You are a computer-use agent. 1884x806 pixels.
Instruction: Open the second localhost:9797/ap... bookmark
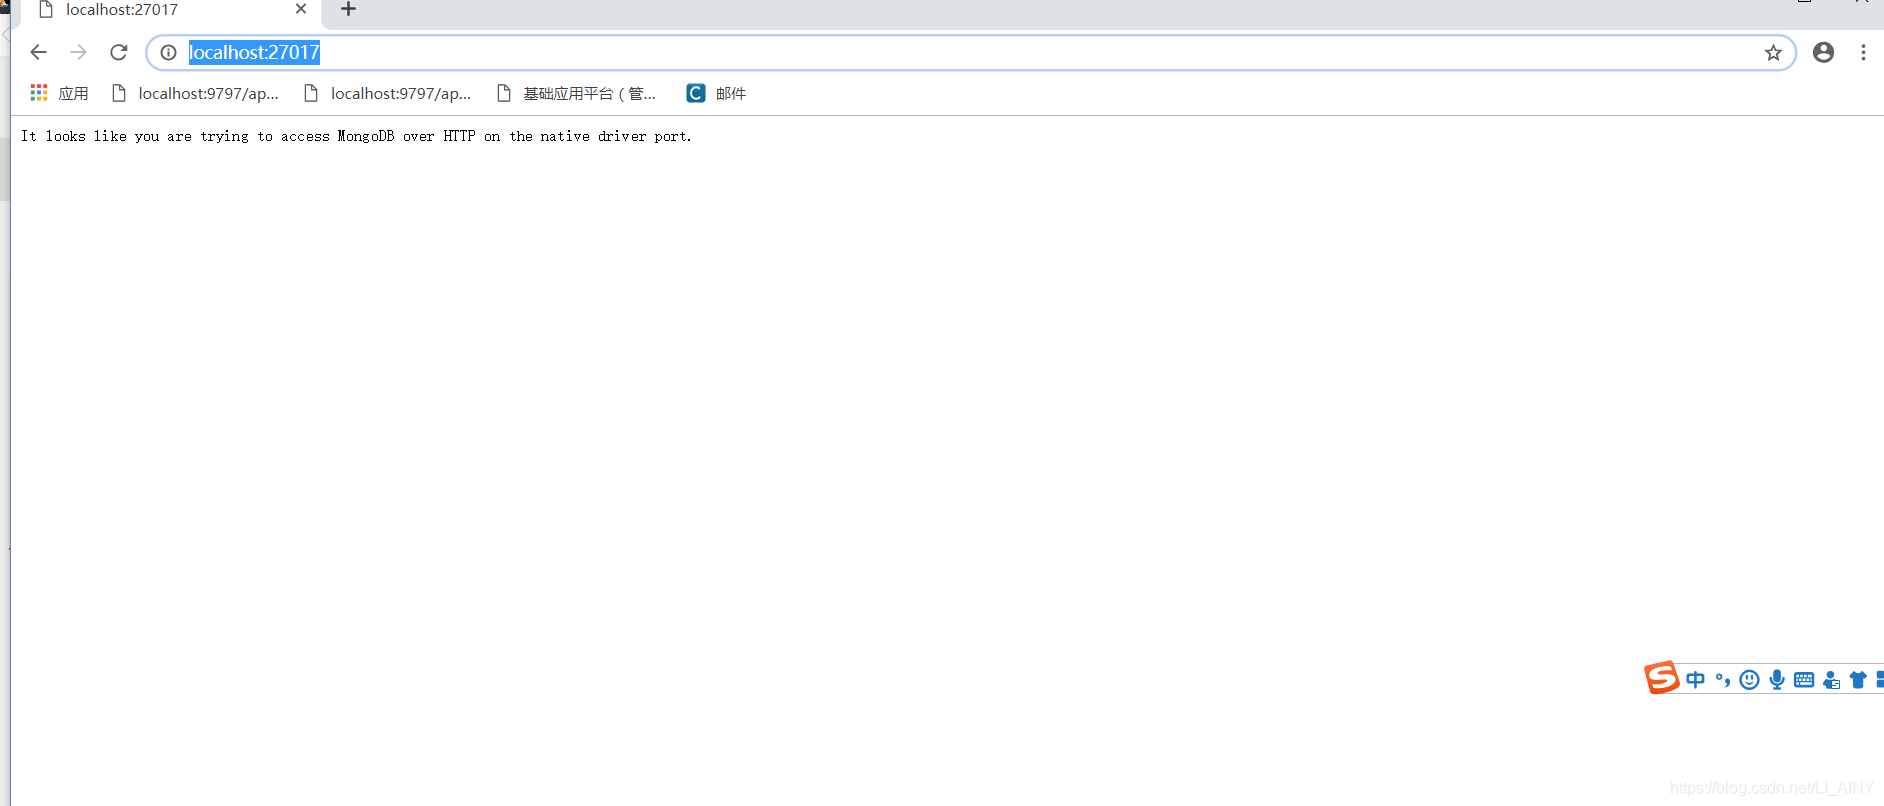point(387,93)
